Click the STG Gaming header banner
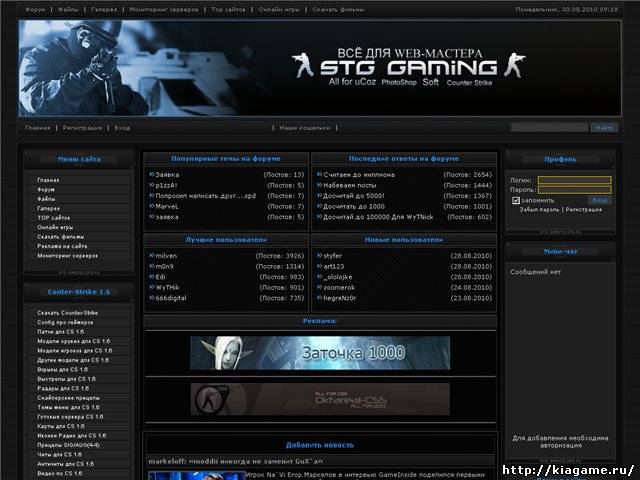Image resolution: width=640 pixels, height=480 pixels. pyautogui.click(x=320, y=68)
